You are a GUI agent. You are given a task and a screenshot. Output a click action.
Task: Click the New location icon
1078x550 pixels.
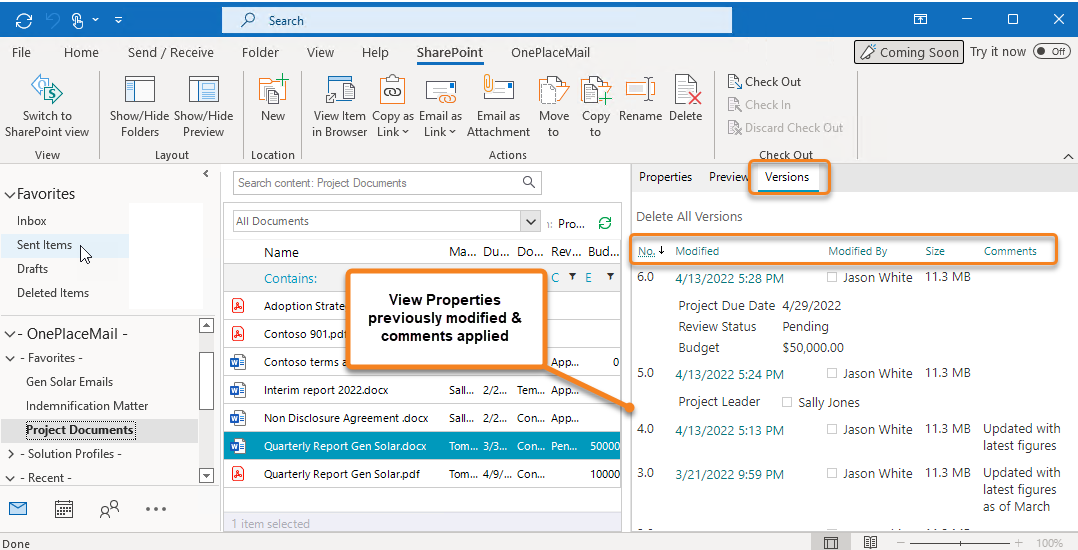(x=273, y=89)
